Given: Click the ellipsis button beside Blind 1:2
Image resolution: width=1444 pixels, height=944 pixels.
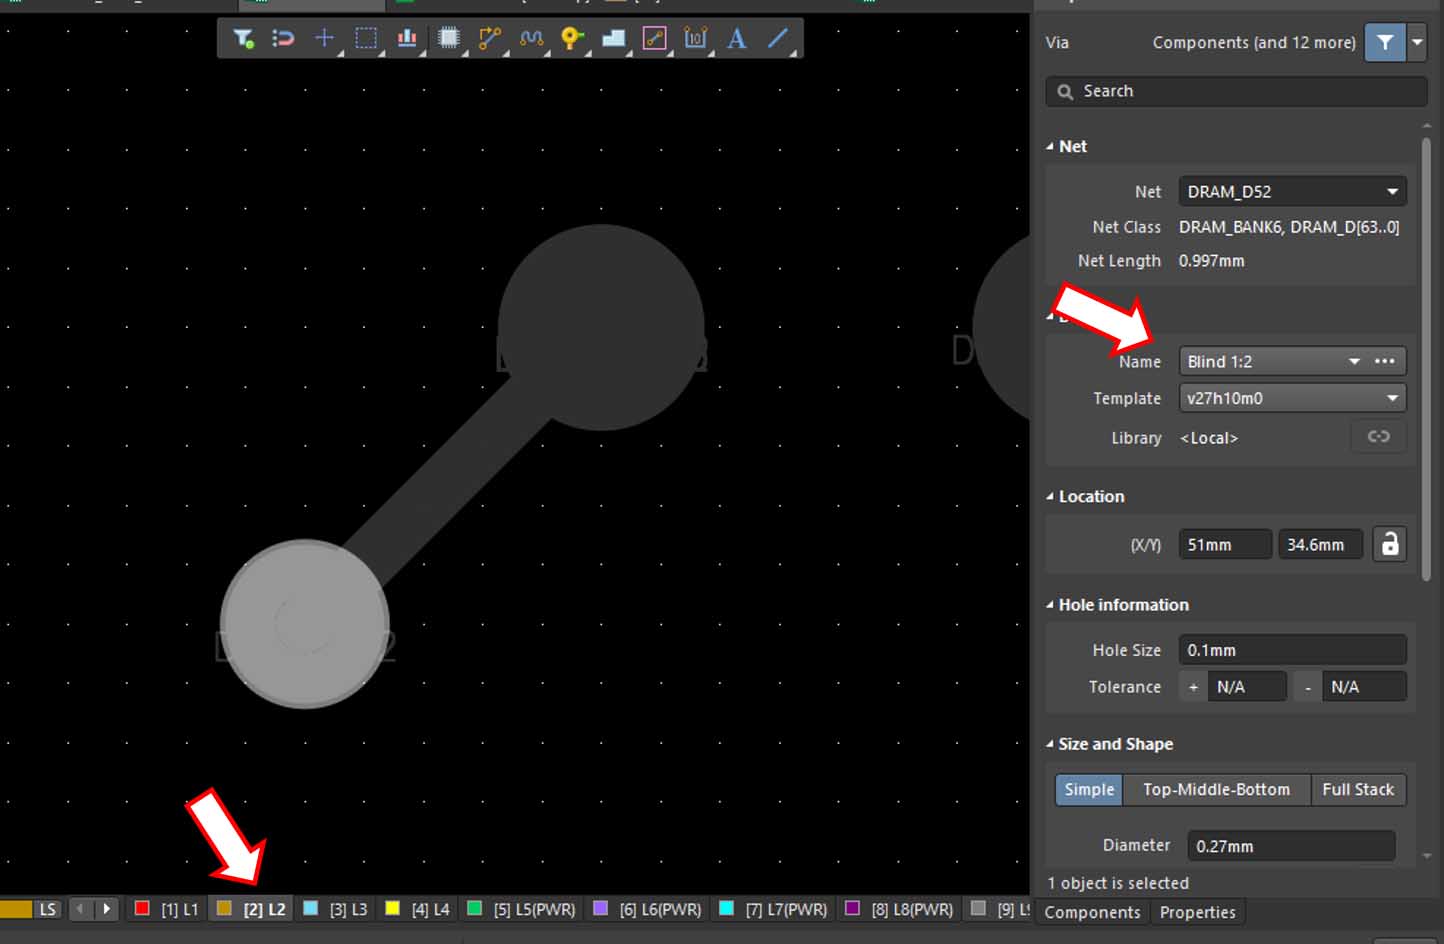Looking at the screenshot, I should click(1385, 361).
